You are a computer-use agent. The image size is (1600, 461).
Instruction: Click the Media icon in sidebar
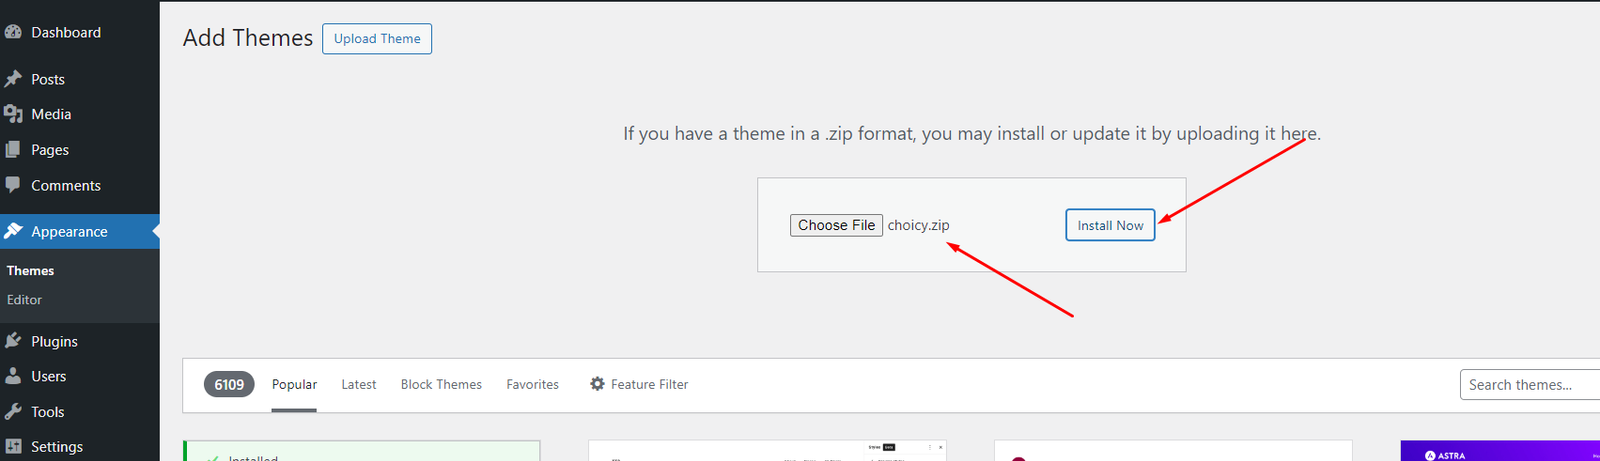tap(12, 114)
